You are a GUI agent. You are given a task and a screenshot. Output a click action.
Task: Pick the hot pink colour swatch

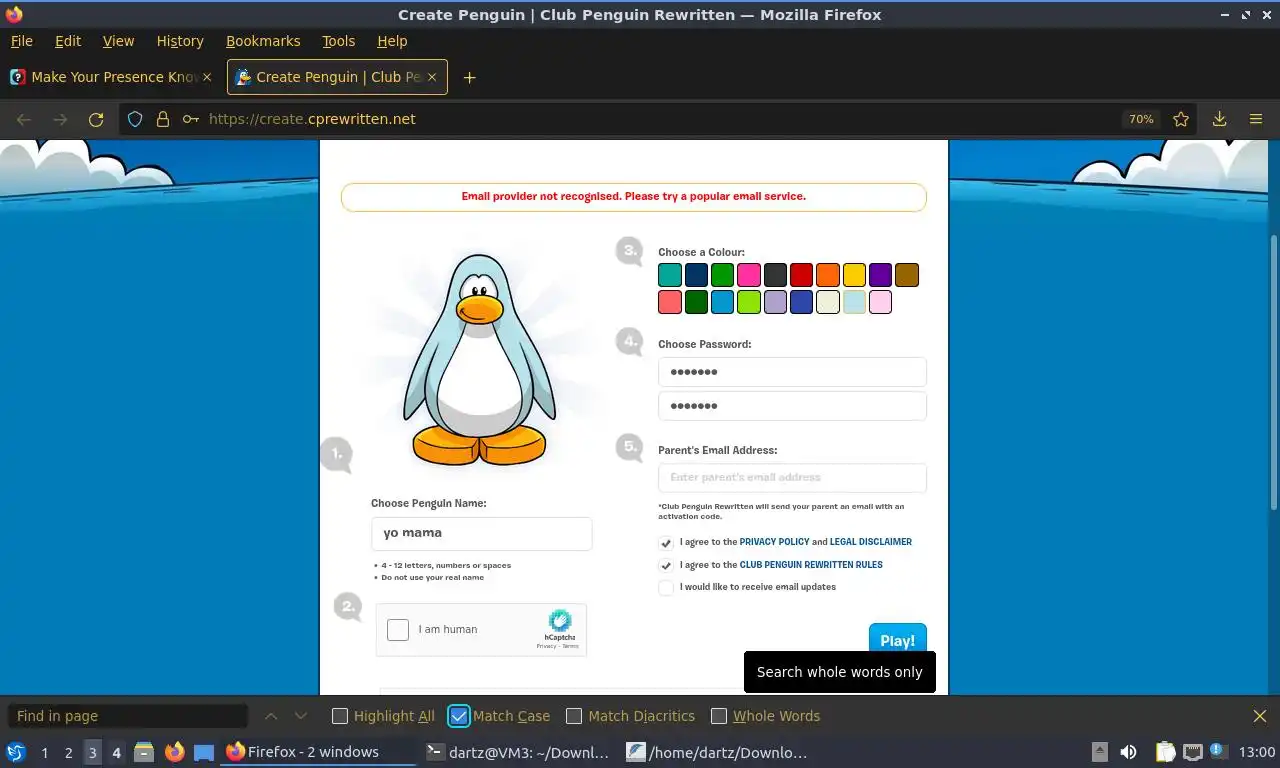[749, 275]
